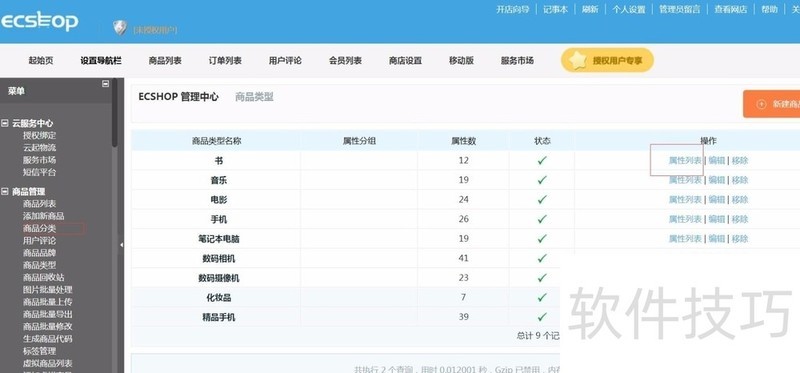Toggle status checkmark for 笔记本电脑
800x373 pixels.
click(x=542, y=238)
